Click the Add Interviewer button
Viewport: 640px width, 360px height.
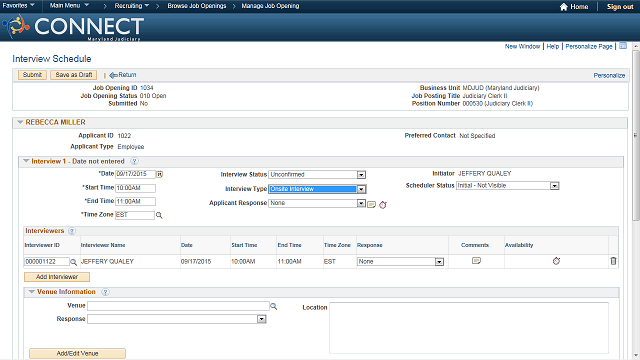[57, 277]
